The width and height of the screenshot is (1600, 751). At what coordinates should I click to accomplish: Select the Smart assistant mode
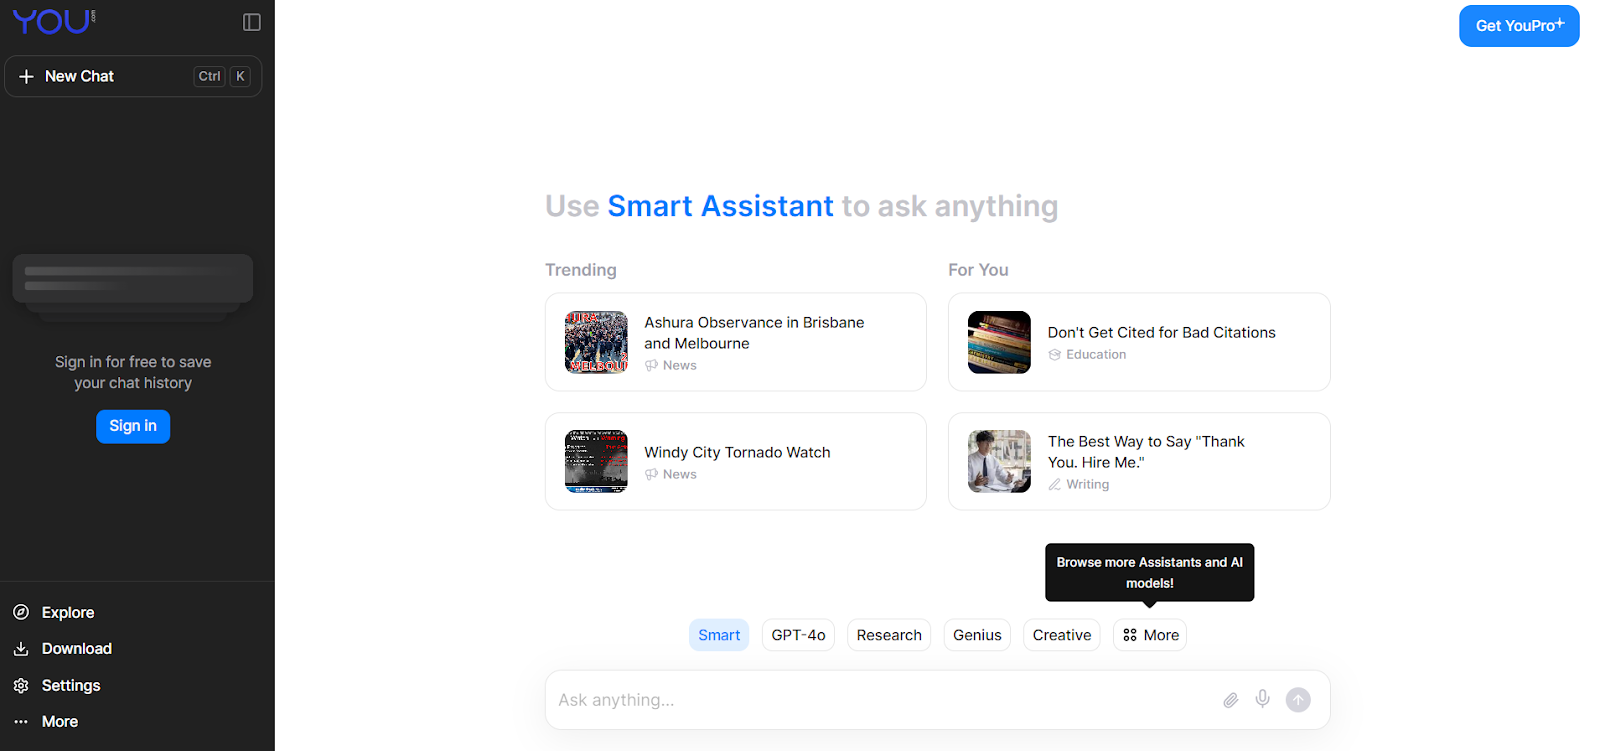coord(719,635)
